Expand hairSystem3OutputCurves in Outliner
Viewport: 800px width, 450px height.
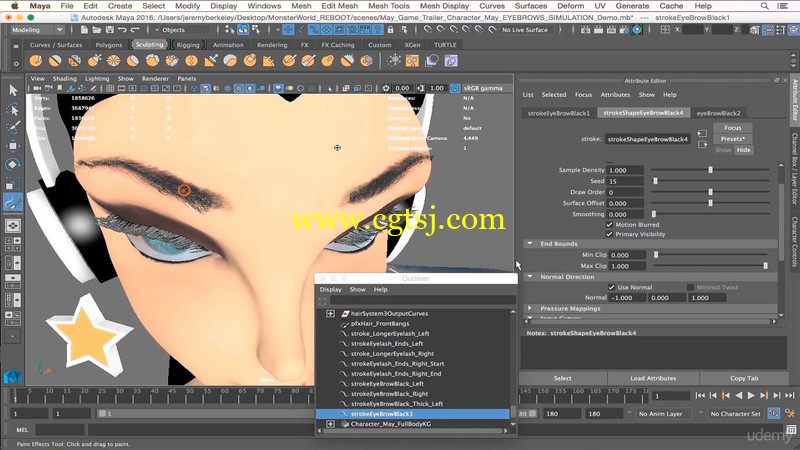pos(330,314)
